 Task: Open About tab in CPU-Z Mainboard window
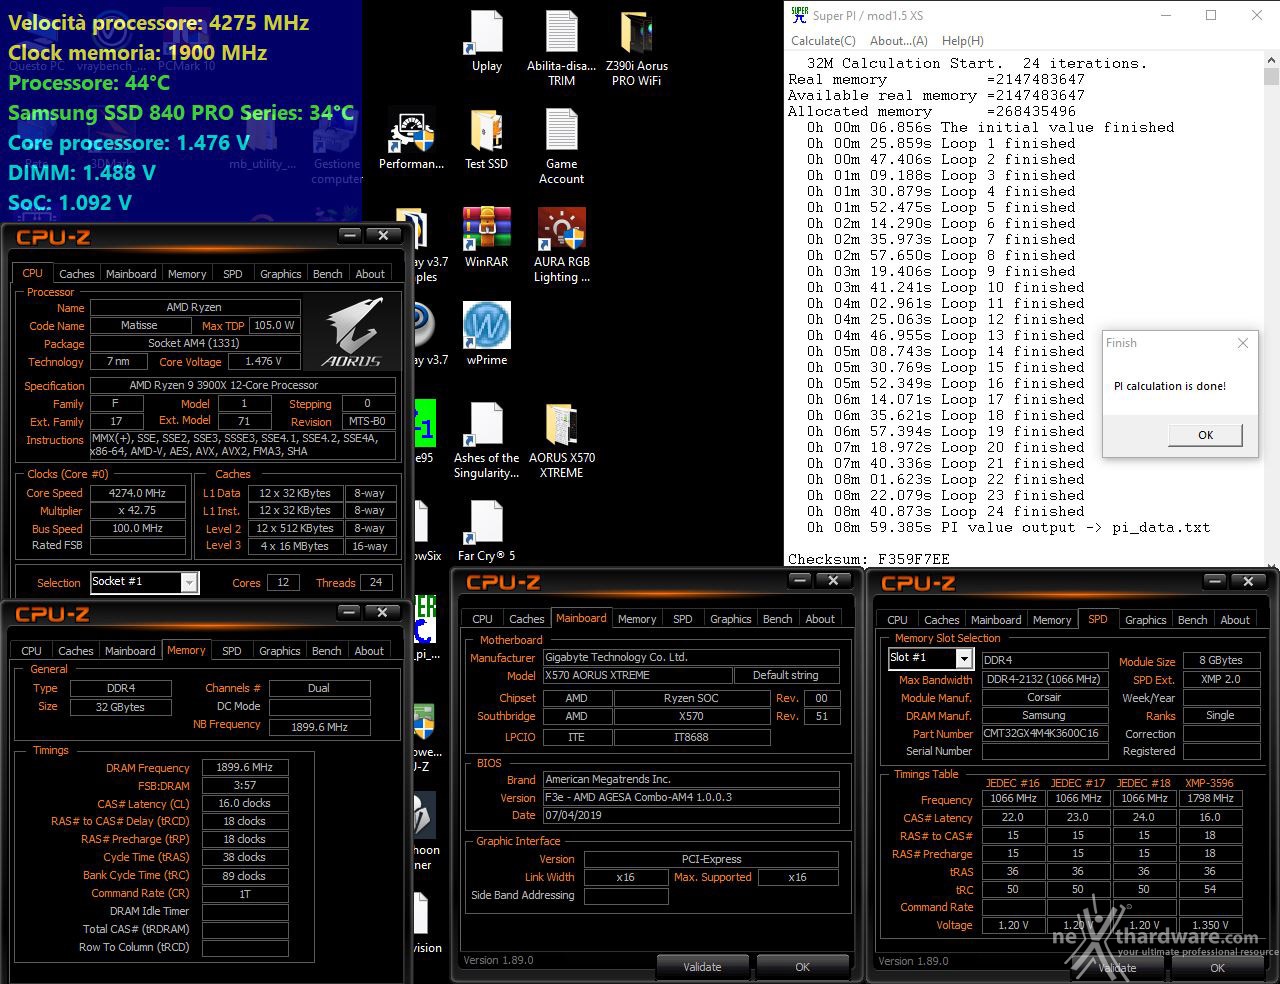point(820,619)
